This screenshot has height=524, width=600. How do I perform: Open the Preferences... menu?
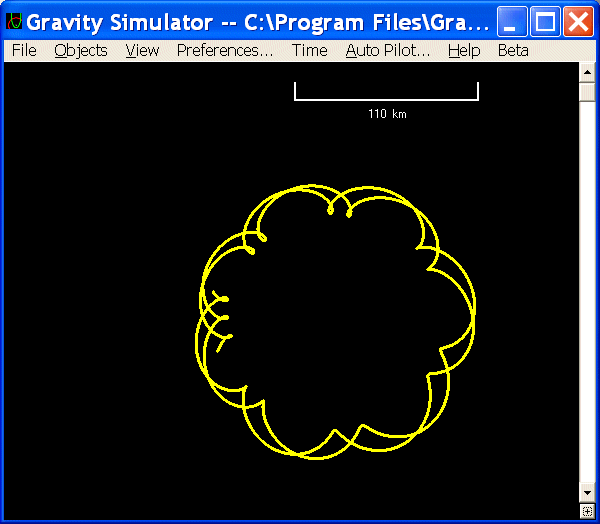225,51
